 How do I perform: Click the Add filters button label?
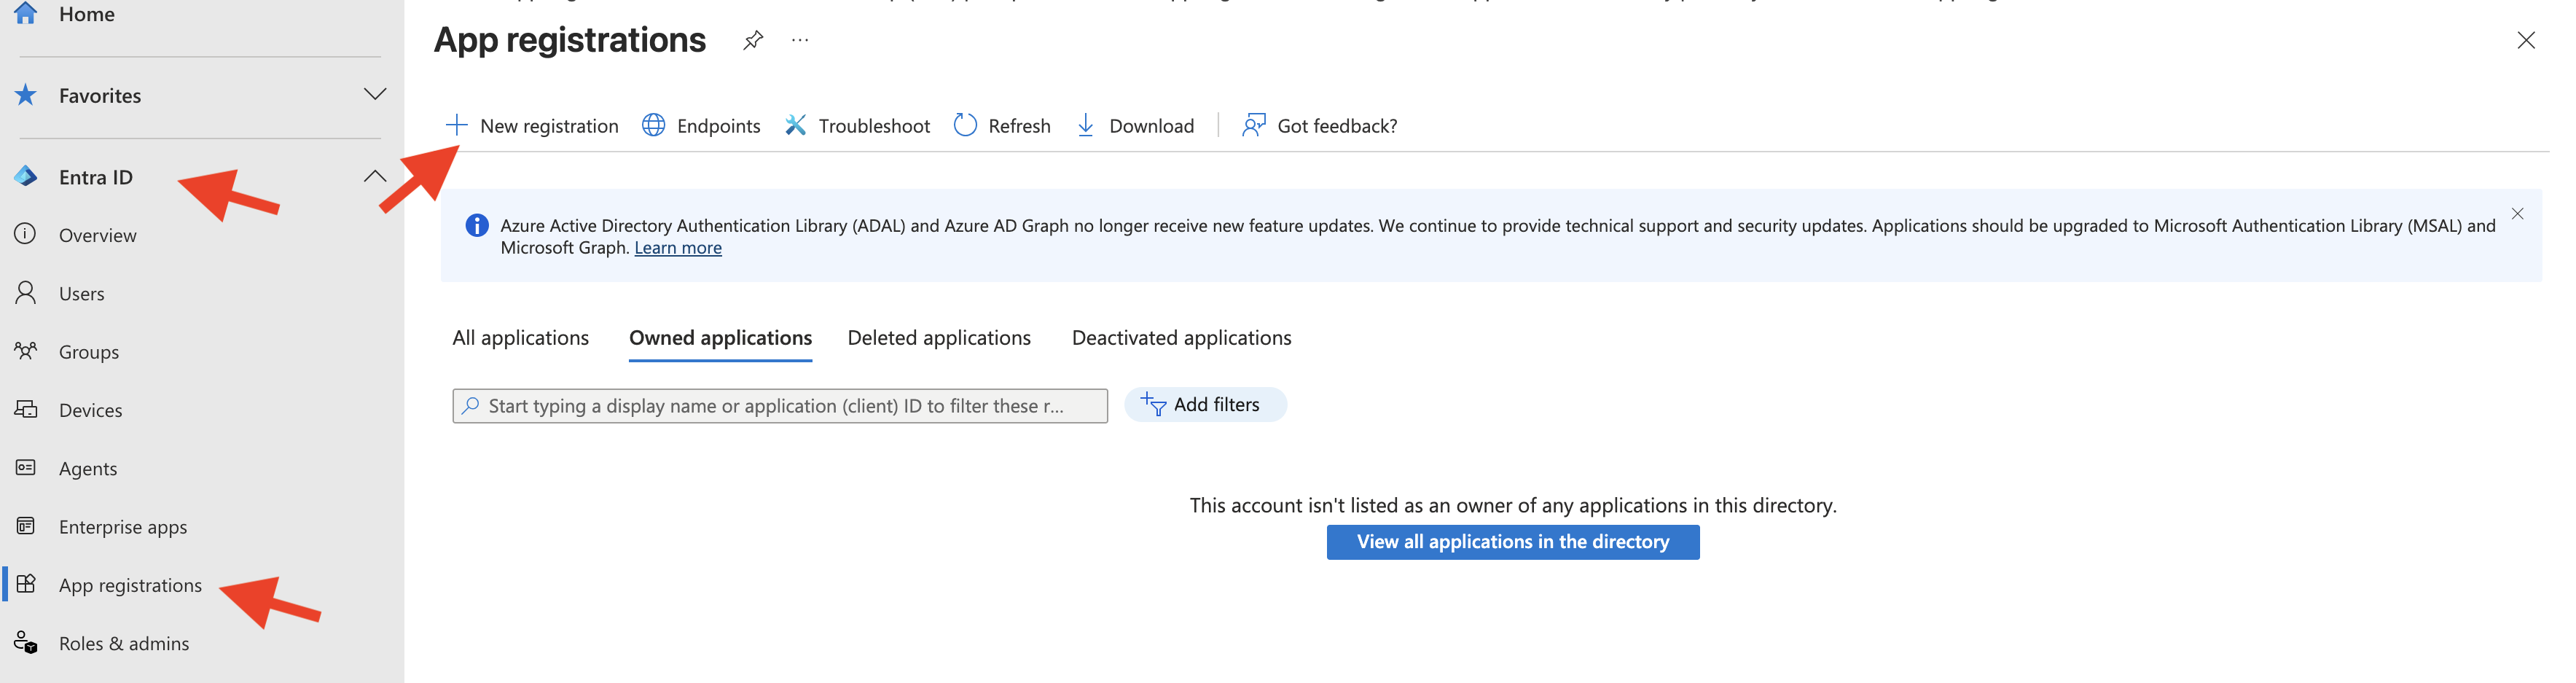(x=1216, y=404)
